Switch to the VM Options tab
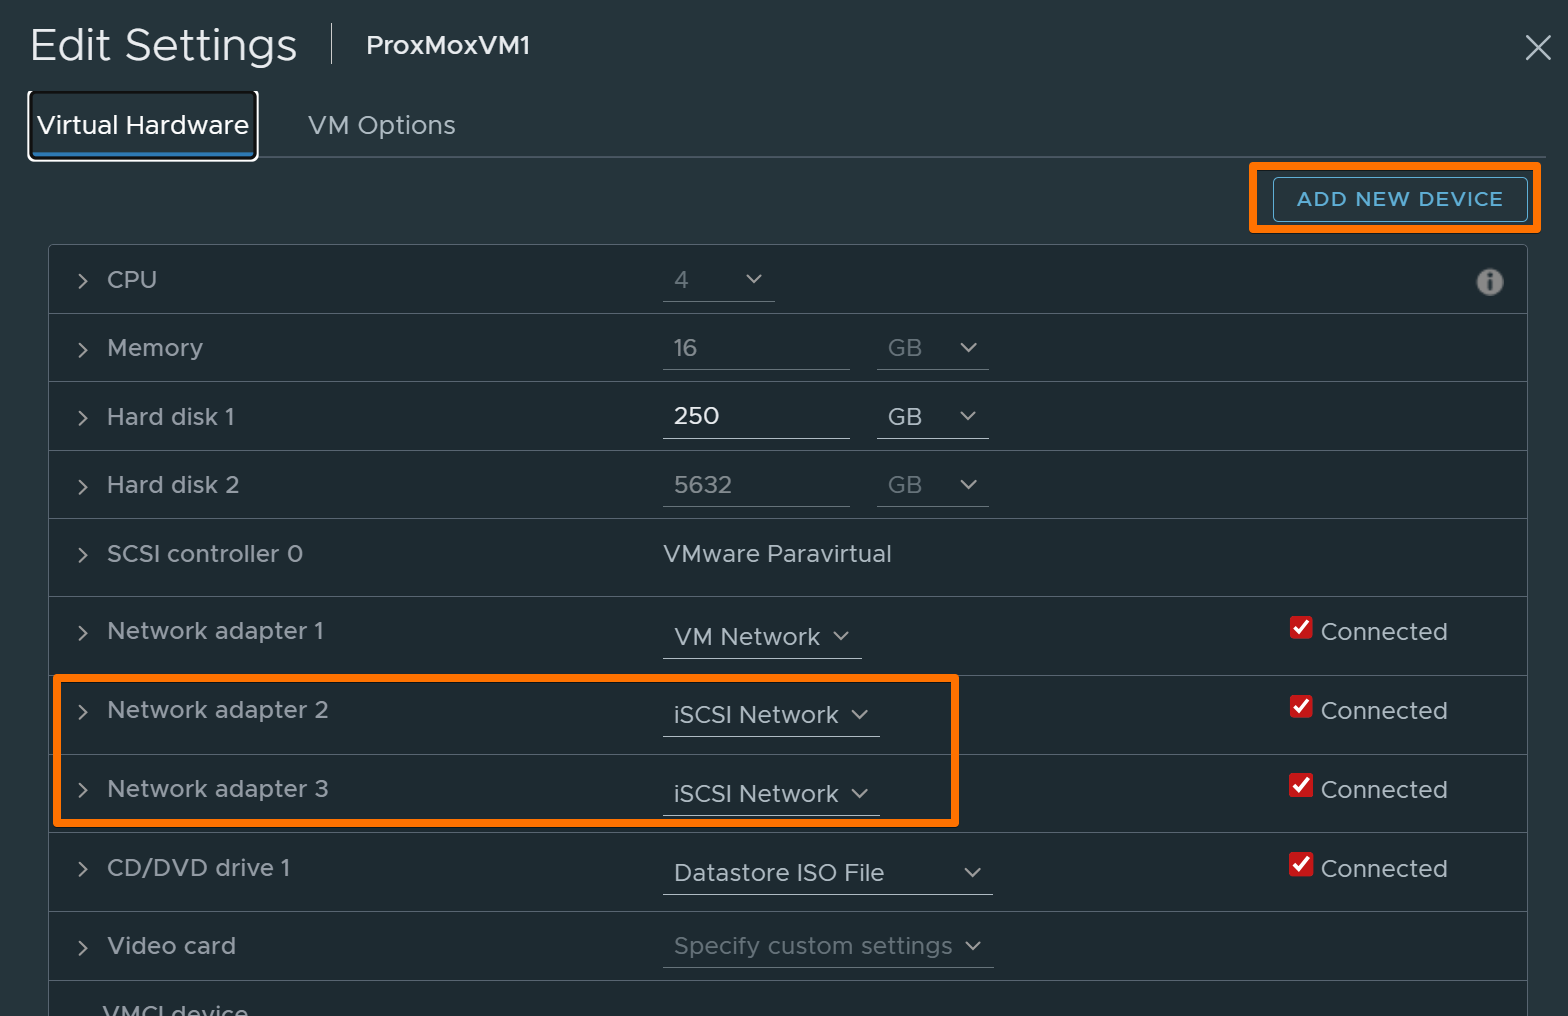This screenshot has height=1016, width=1568. (381, 125)
